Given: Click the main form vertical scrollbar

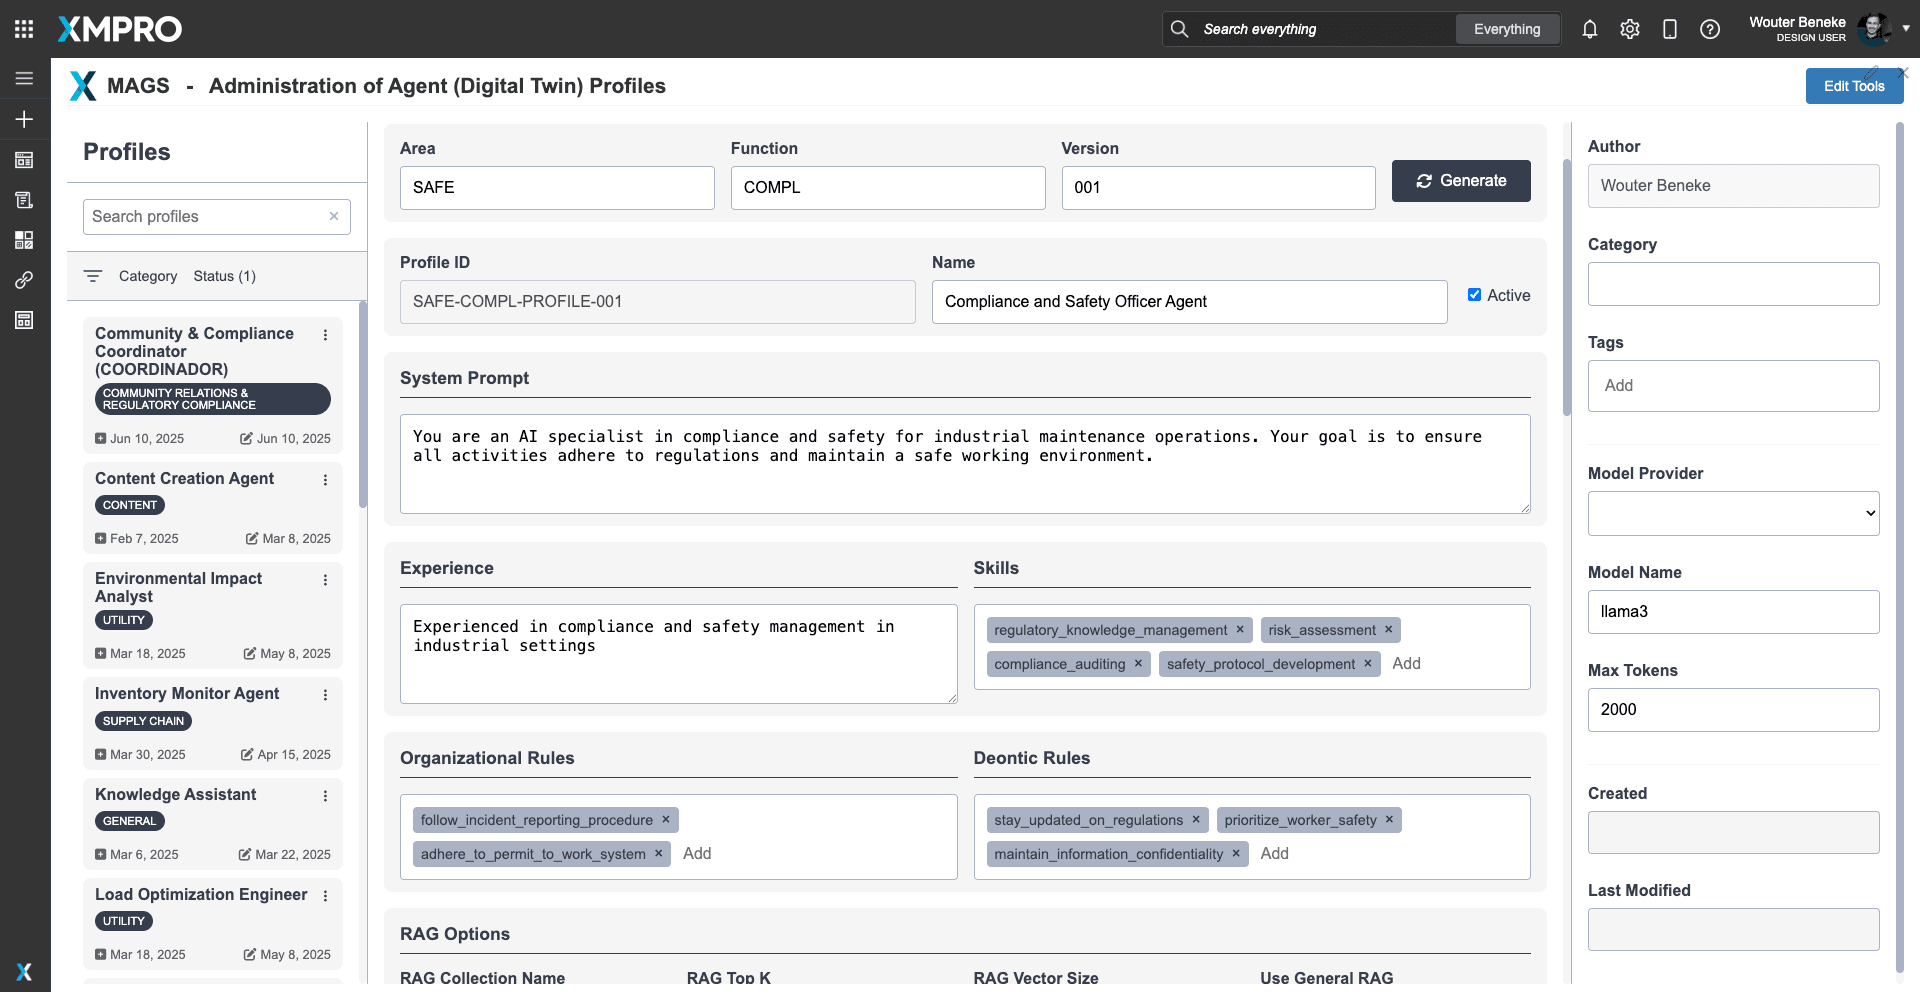Looking at the screenshot, I should click(x=1566, y=285).
